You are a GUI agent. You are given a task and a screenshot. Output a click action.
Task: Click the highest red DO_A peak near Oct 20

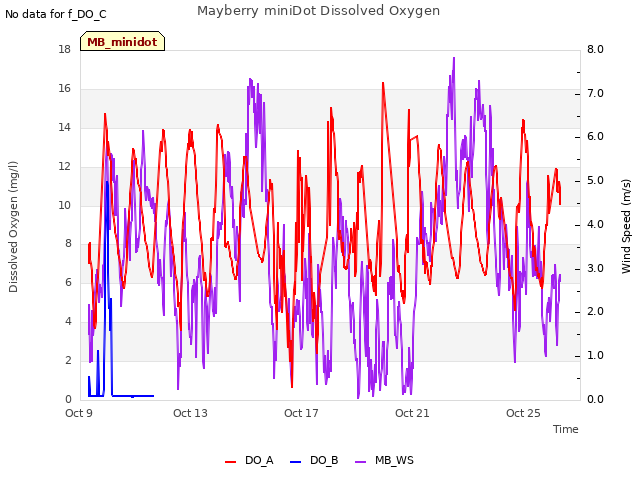[x=383, y=83]
